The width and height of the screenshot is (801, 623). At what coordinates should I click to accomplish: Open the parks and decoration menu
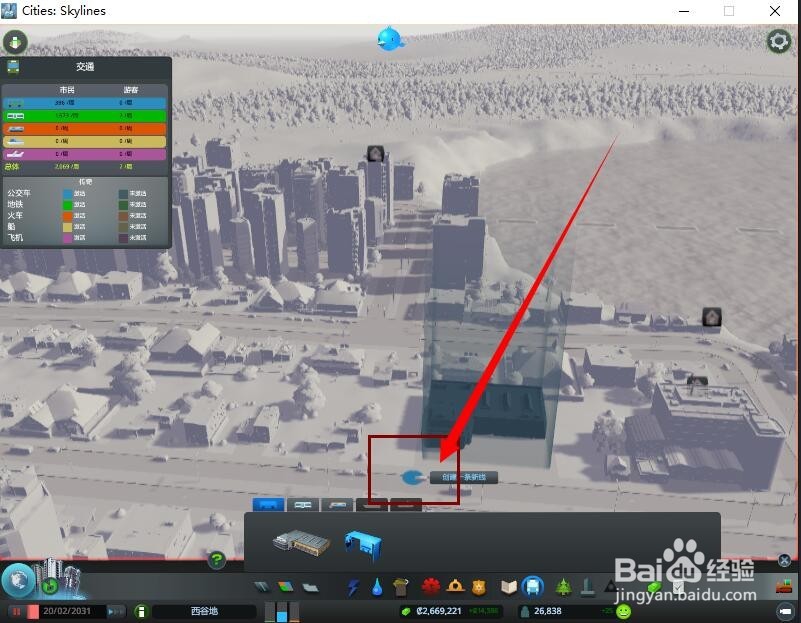[563, 587]
